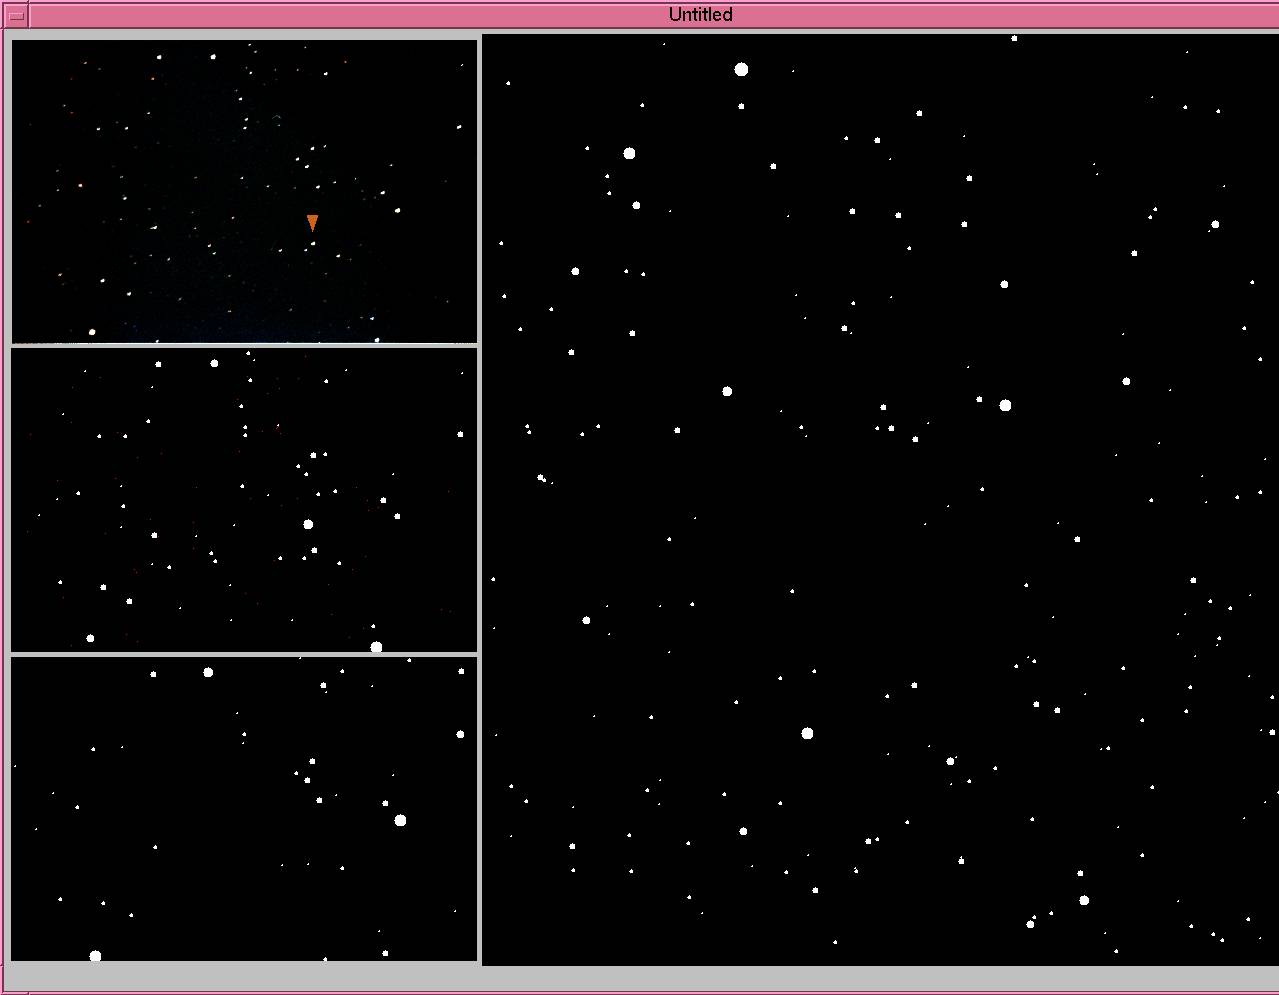This screenshot has height=995, width=1279.
Task: Click the gray status bar below the panels
Action: [640, 976]
